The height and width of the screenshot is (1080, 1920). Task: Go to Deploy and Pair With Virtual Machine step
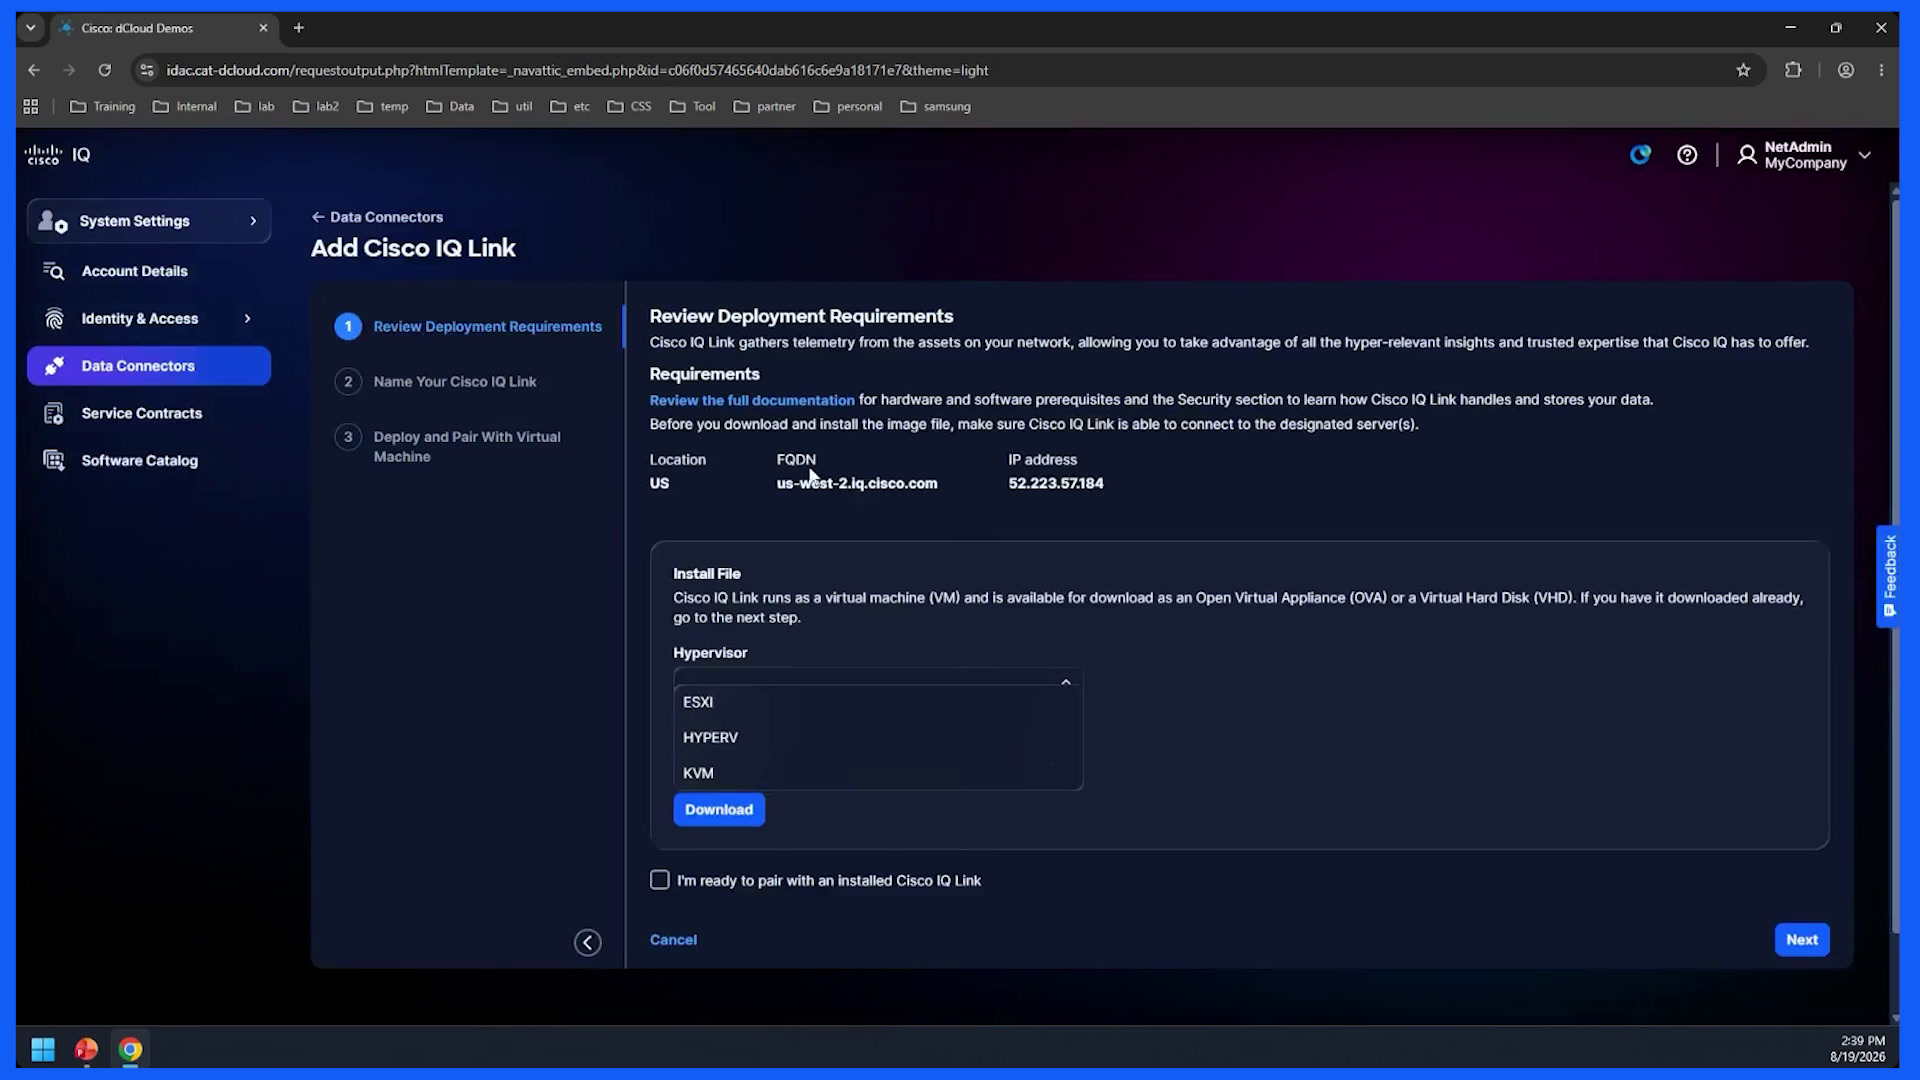click(450, 447)
